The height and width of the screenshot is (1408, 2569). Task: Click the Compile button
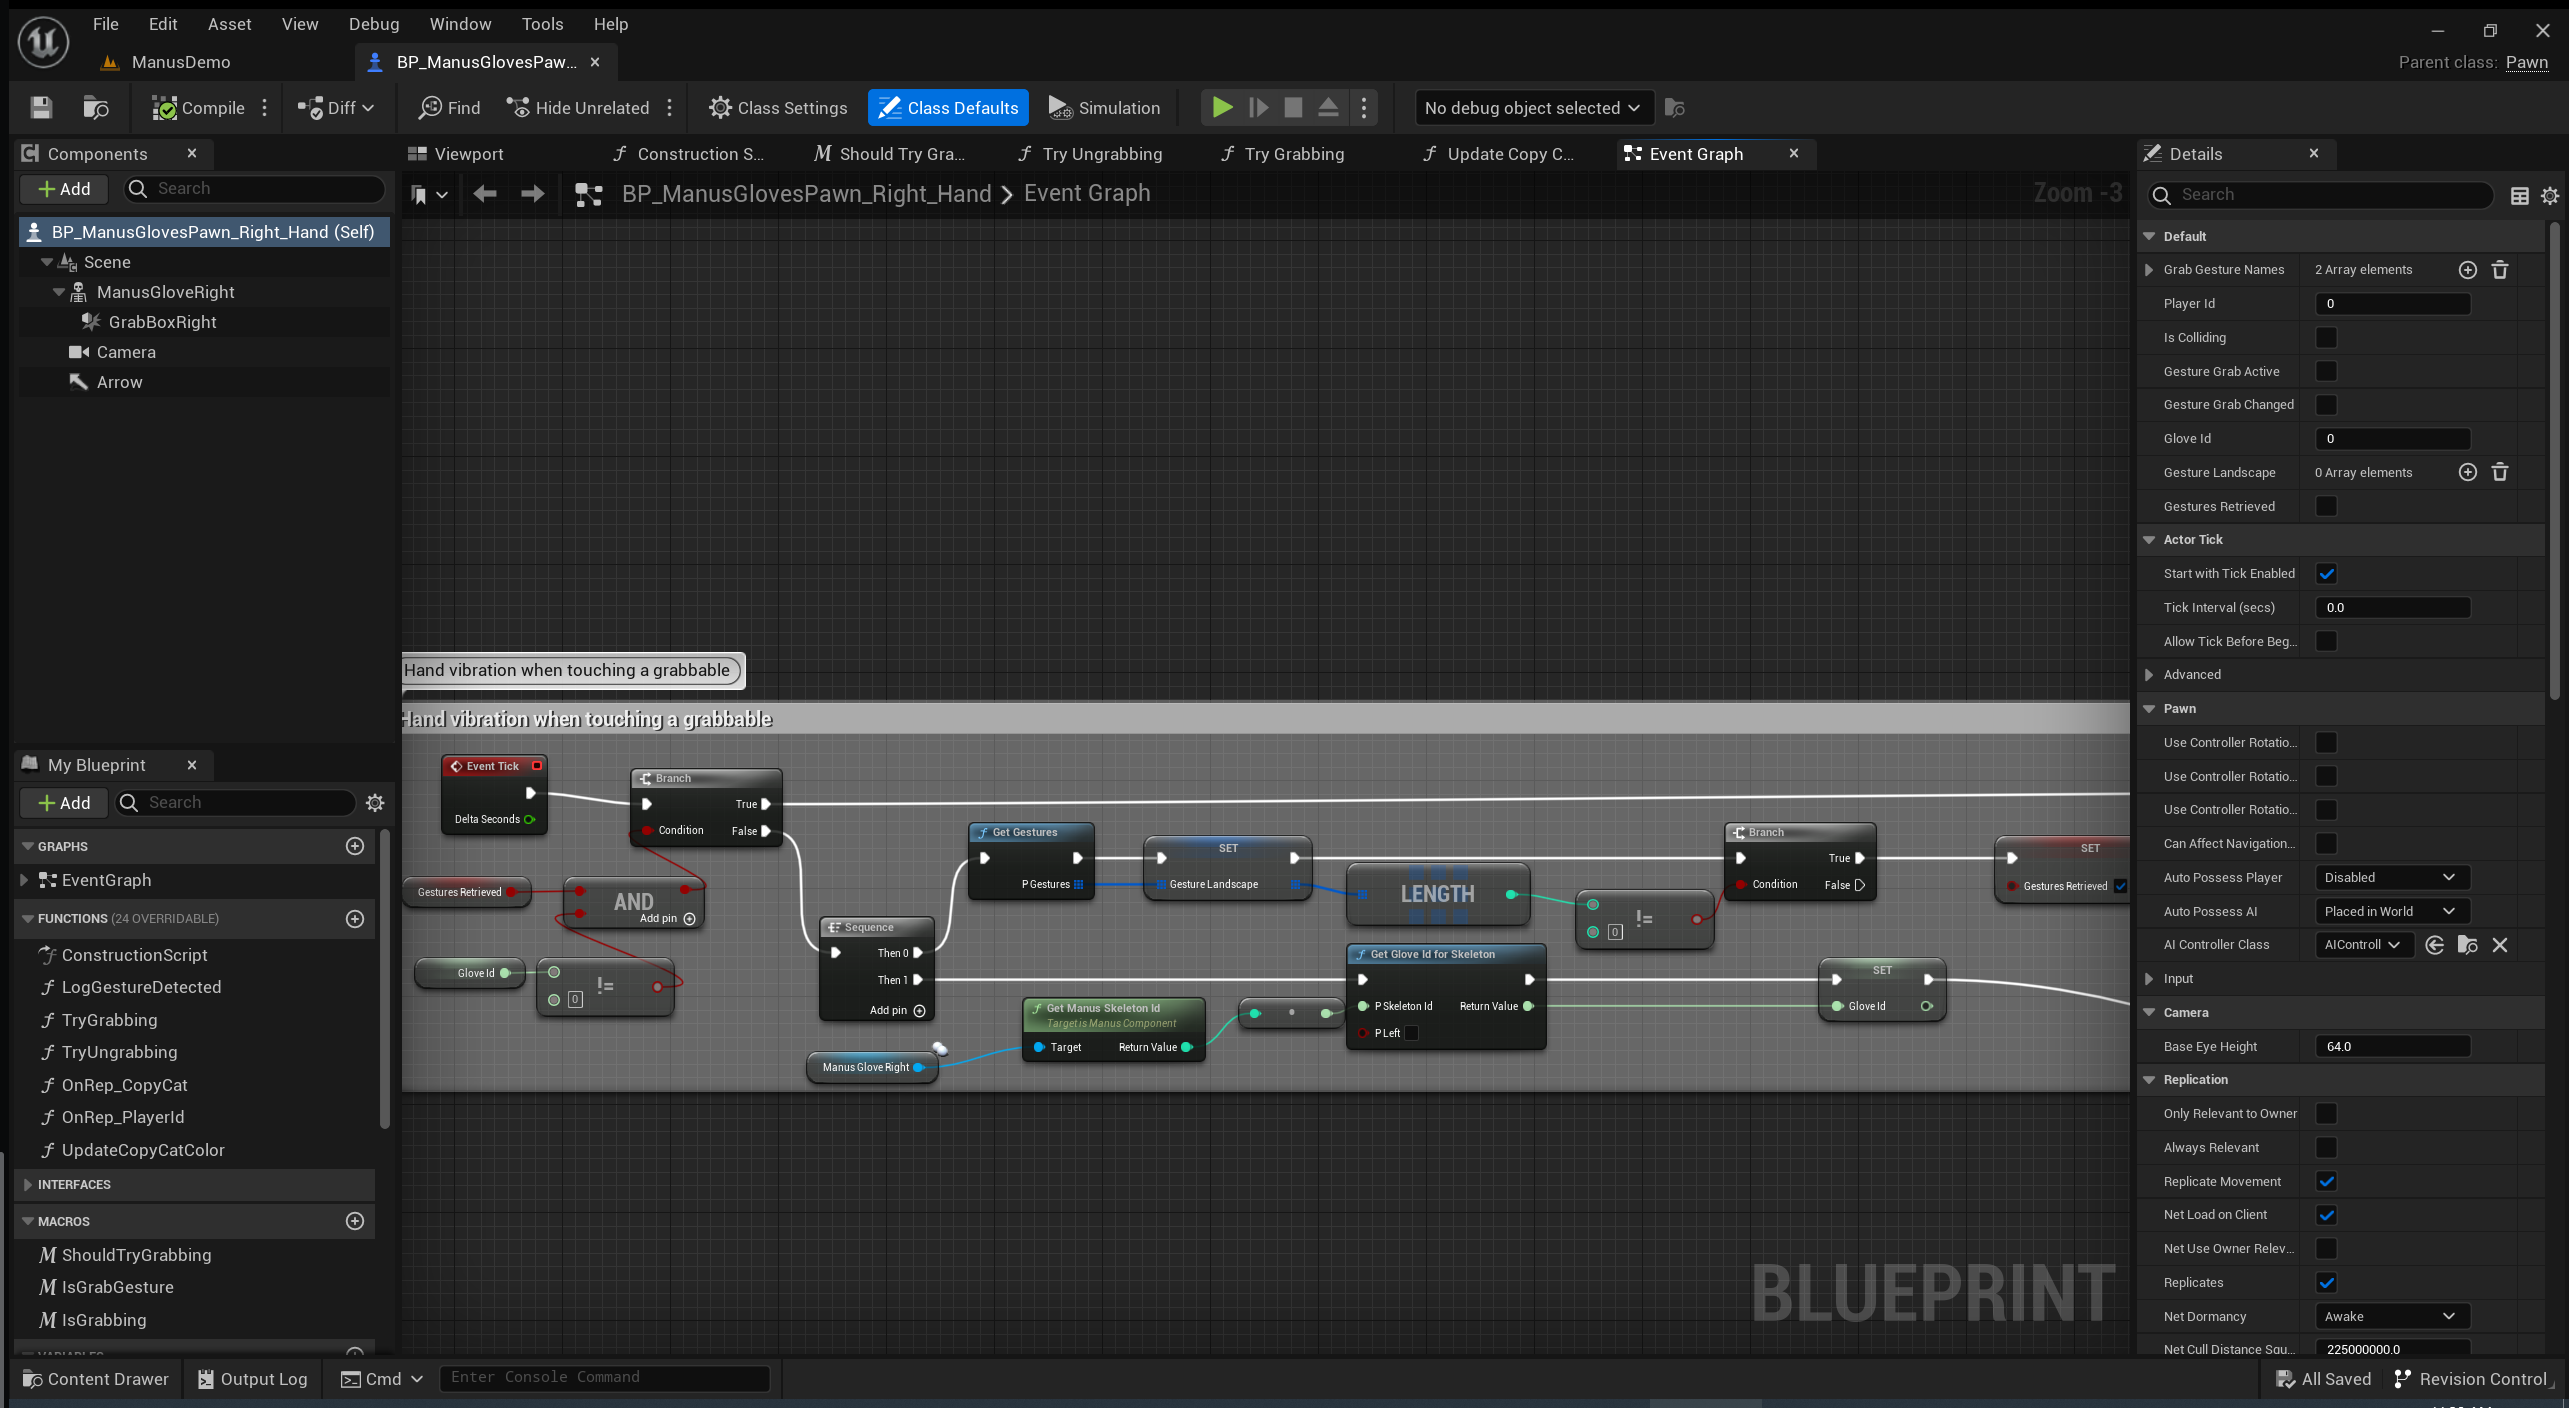199,108
